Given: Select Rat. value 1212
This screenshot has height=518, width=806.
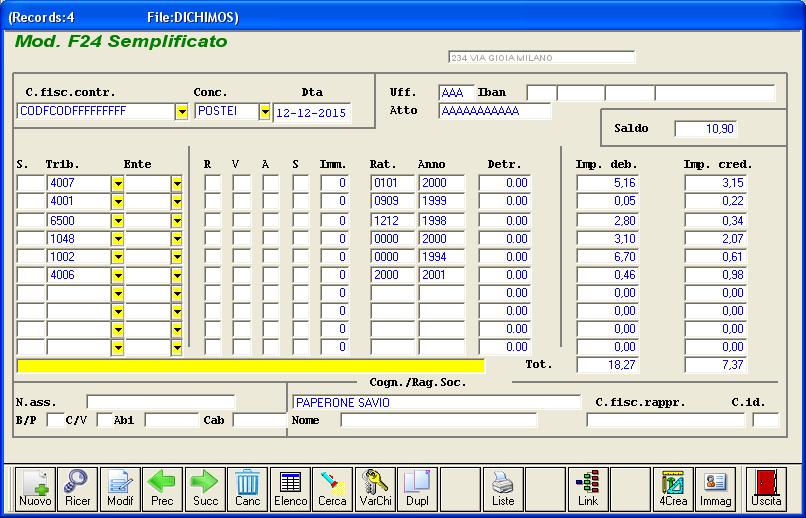Looking at the screenshot, I should pyautogui.click(x=392, y=221).
